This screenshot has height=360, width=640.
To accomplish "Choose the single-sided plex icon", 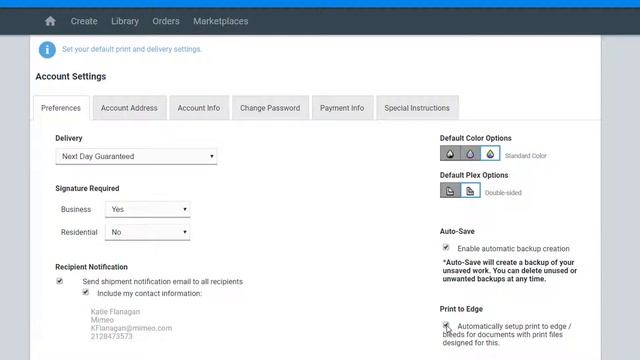I will [450, 191].
